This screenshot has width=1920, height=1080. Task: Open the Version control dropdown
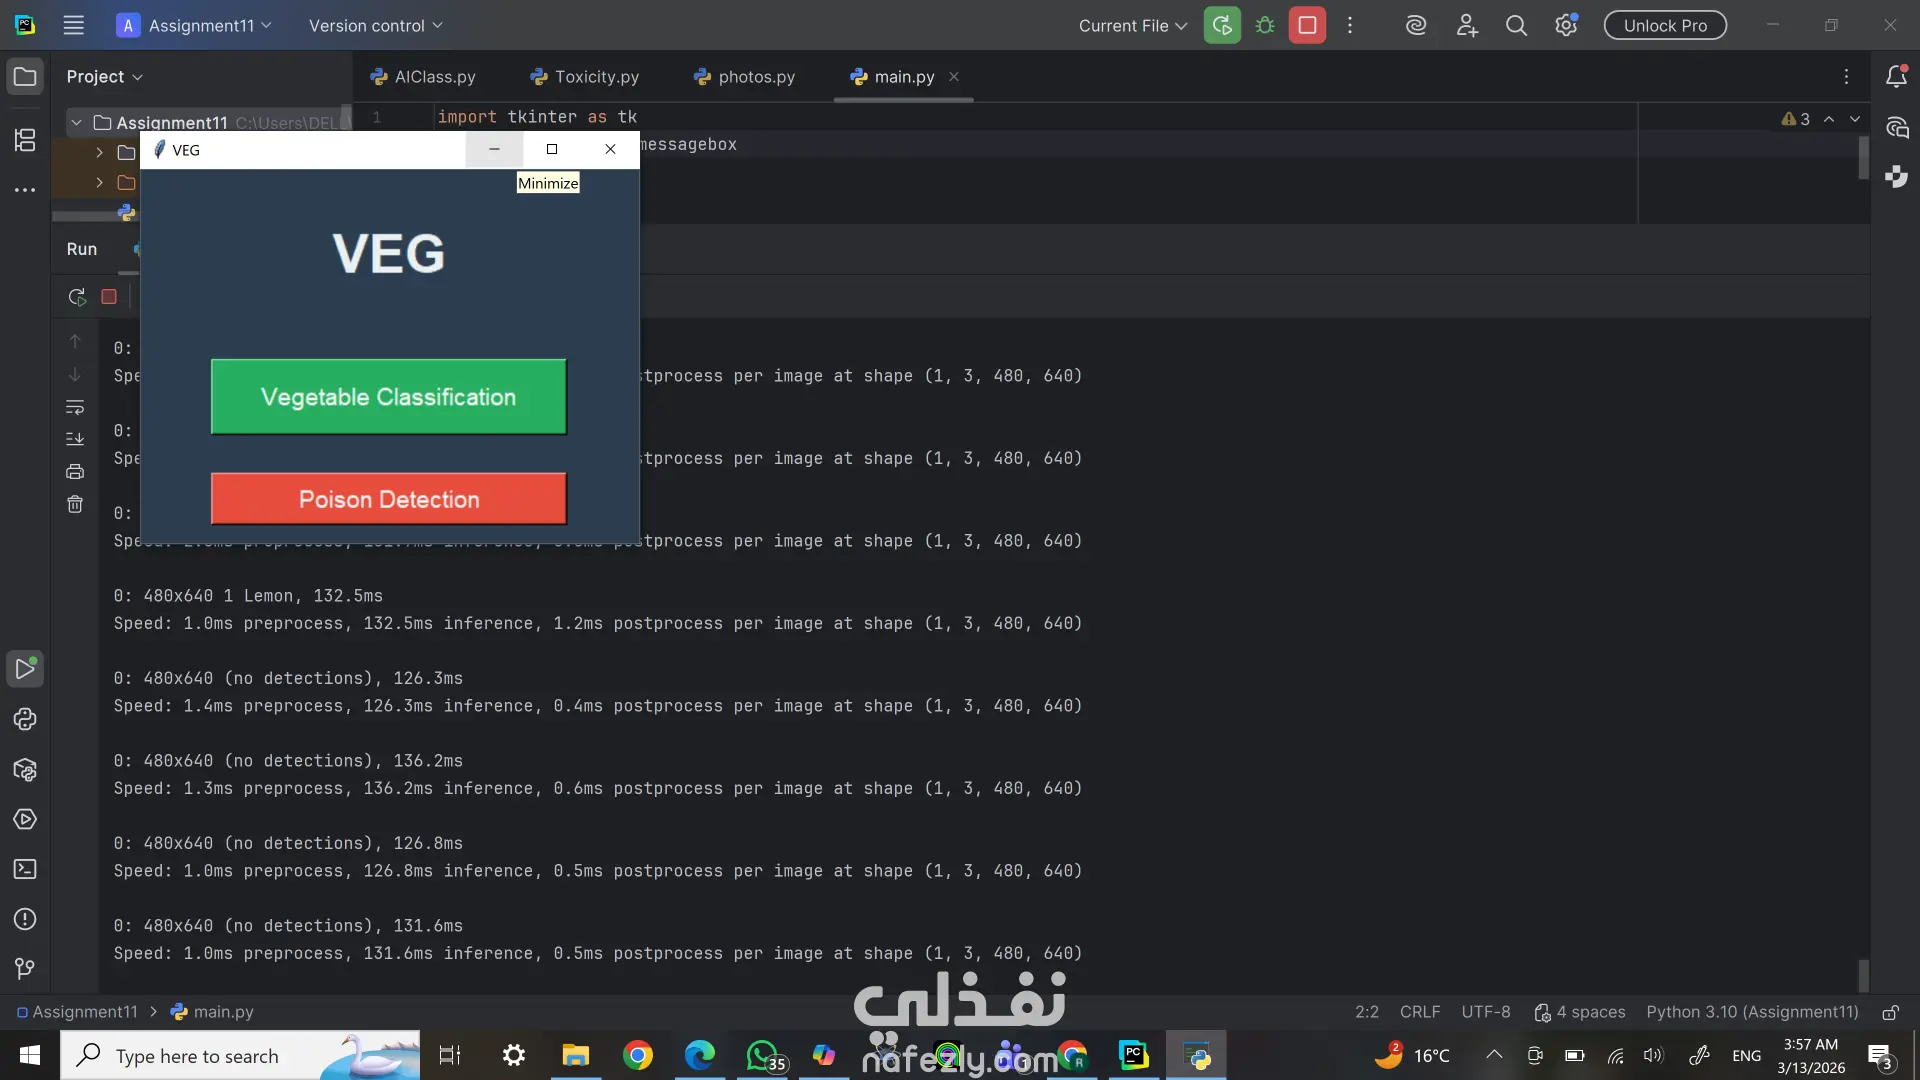[x=375, y=26]
